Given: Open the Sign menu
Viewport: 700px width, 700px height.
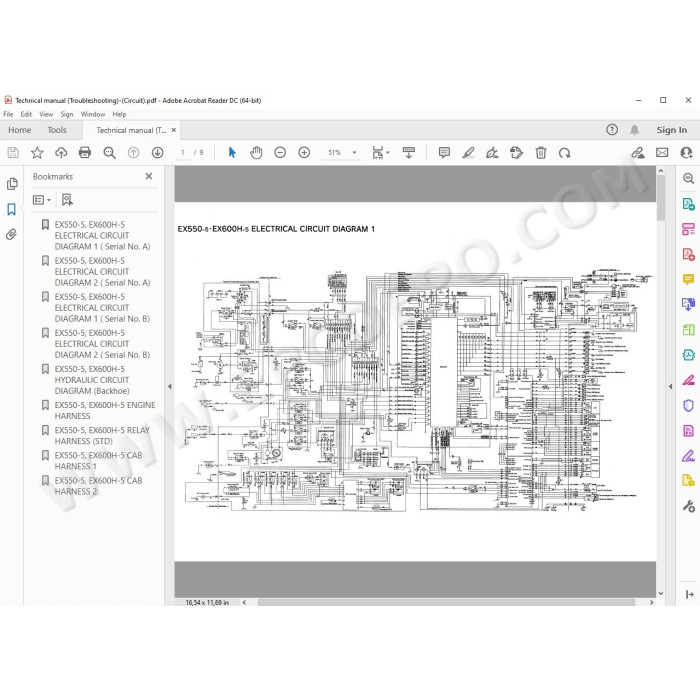Looking at the screenshot, I should click(67, 114).
